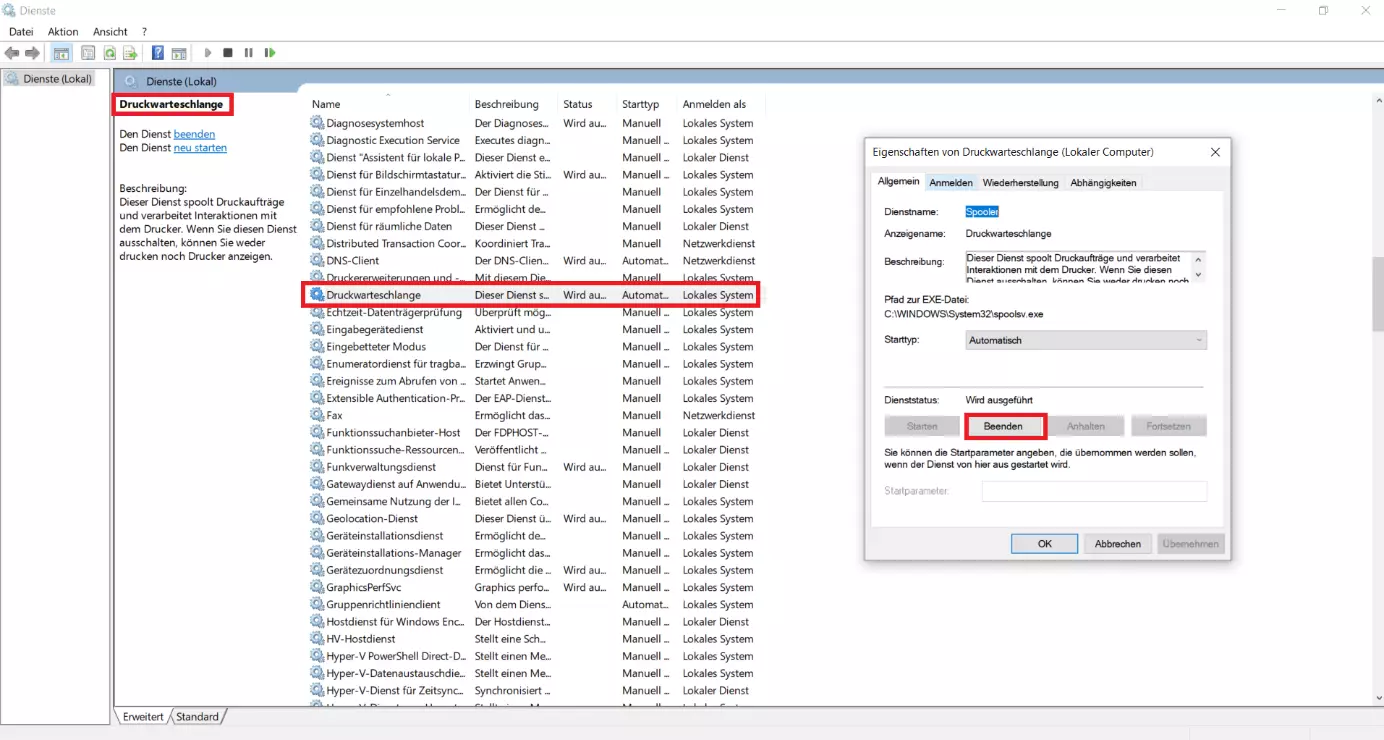Click the gear icon of Funkverwaltungsdienst

click(x=317, y=467)
